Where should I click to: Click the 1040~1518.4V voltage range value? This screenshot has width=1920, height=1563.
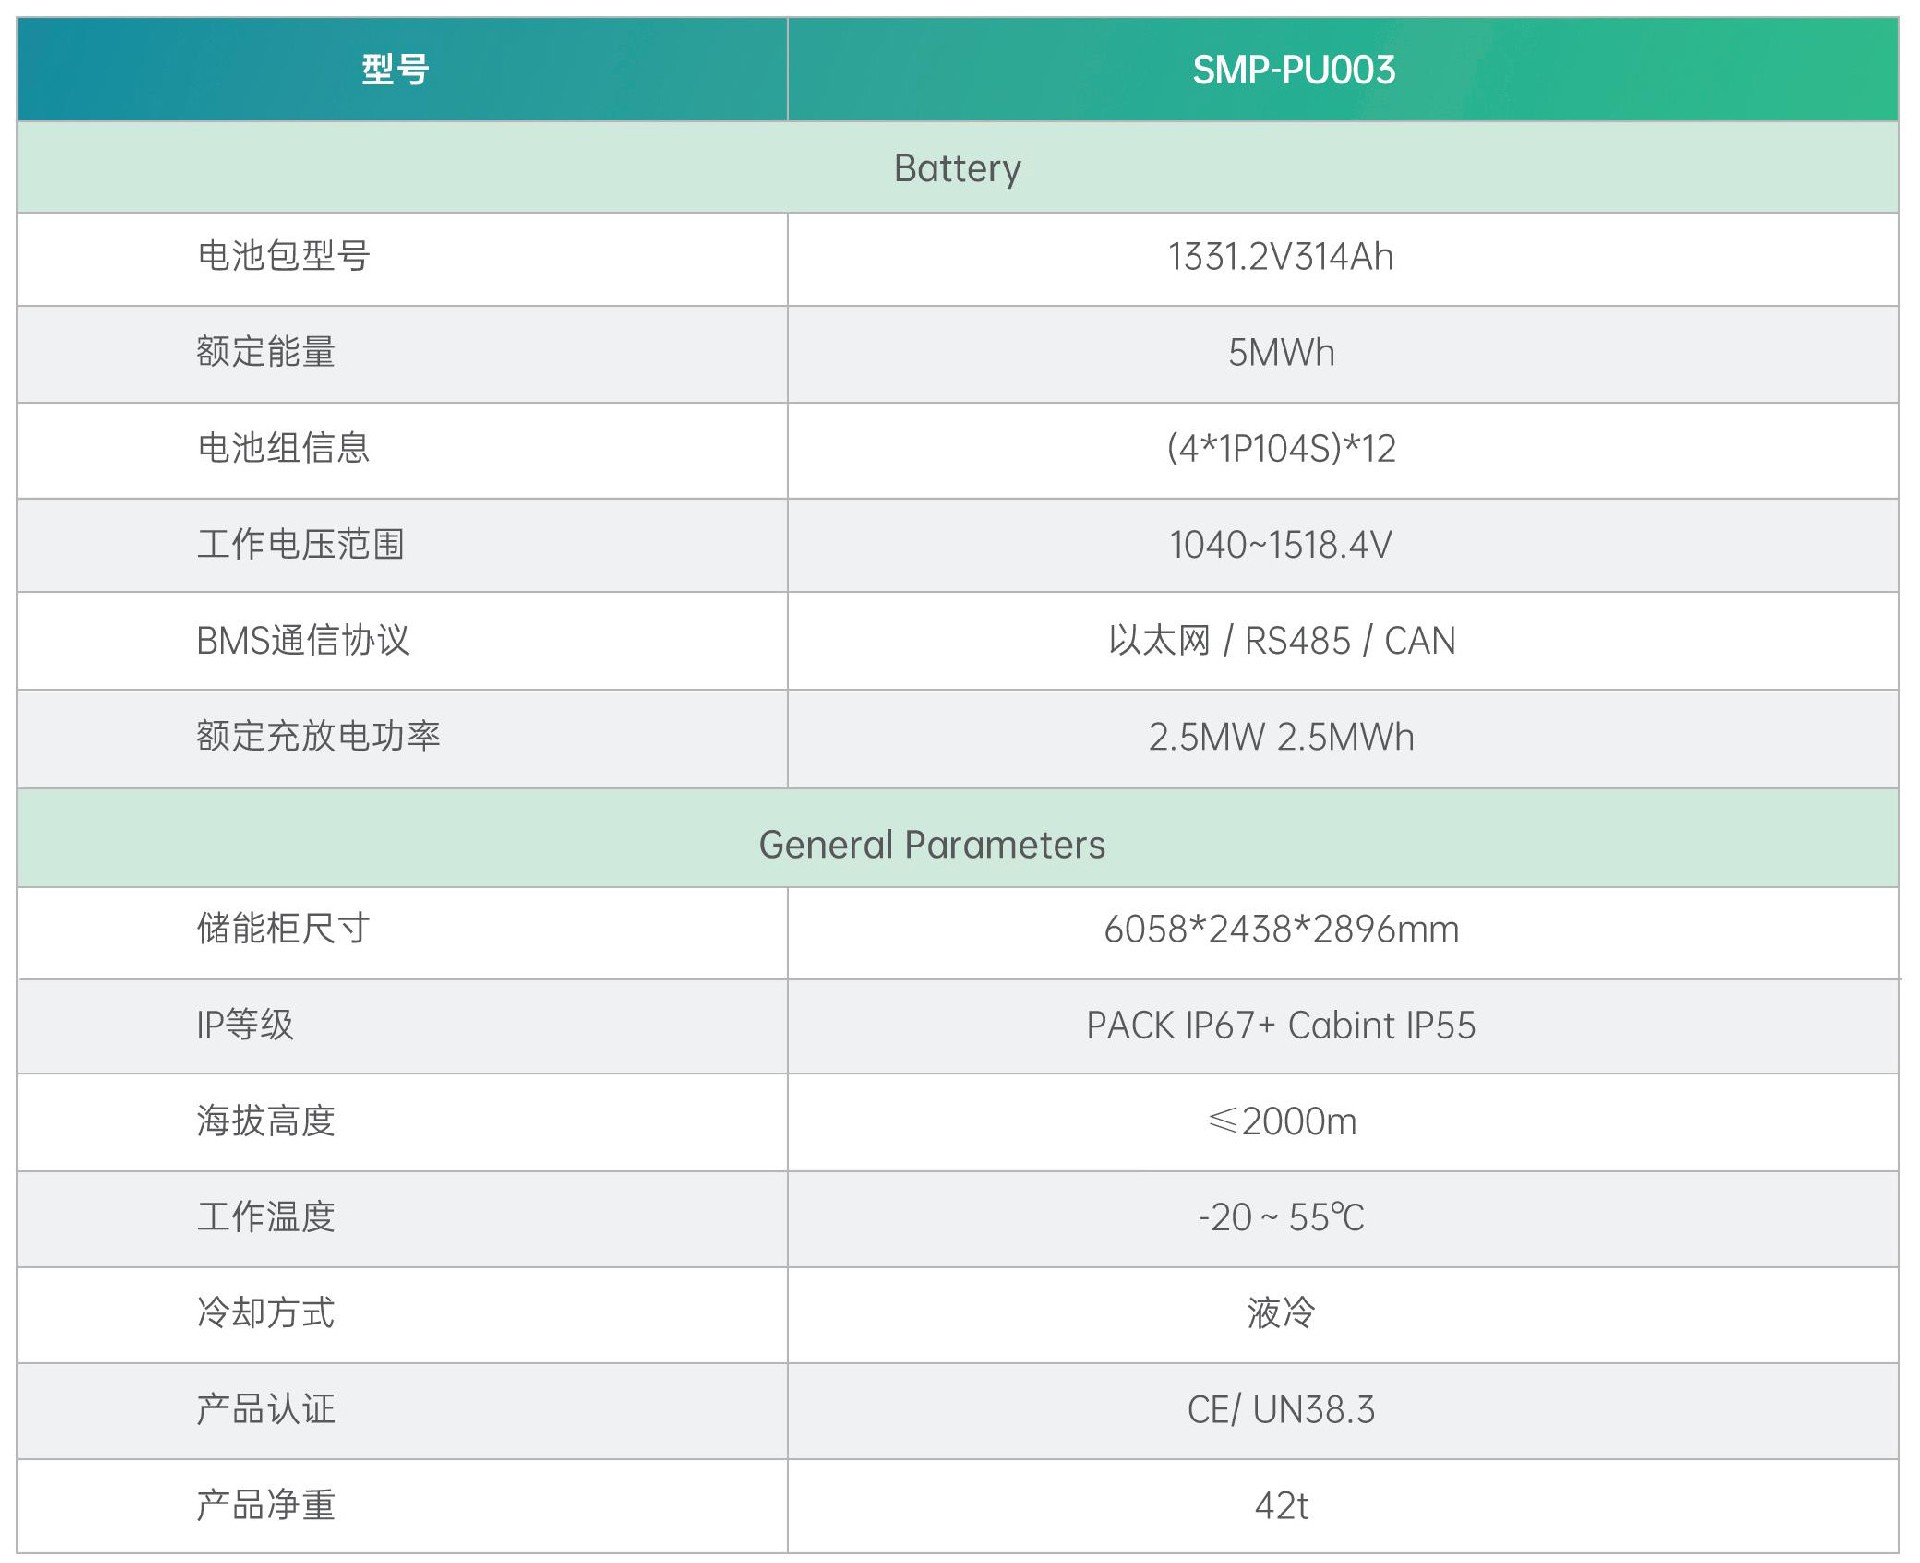1281,545
